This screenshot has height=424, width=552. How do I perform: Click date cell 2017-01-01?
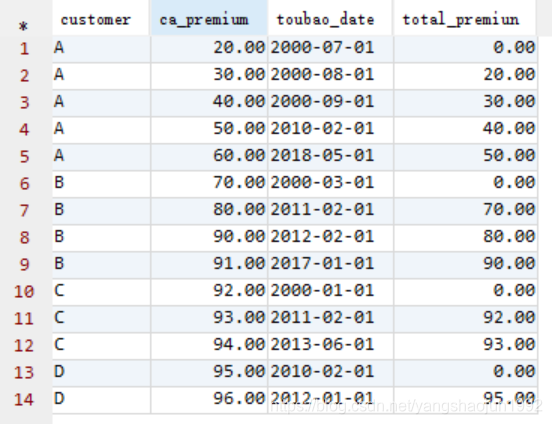coord(330,265)
